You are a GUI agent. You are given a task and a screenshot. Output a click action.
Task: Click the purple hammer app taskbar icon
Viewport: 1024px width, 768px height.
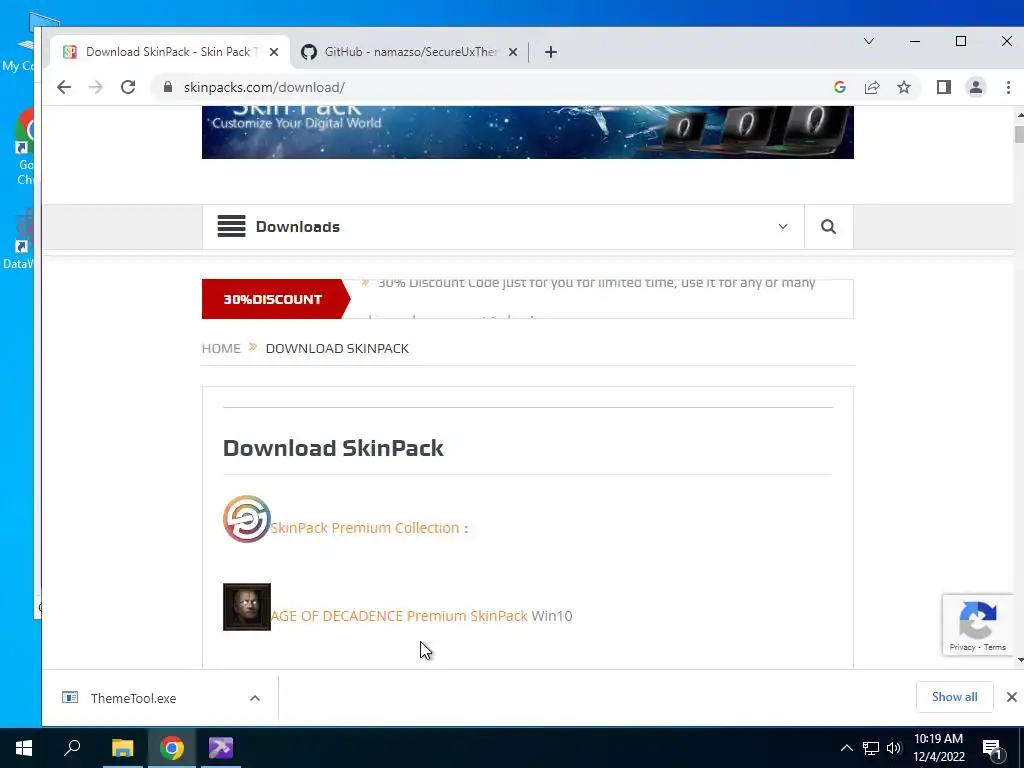[x=221, y=748]
